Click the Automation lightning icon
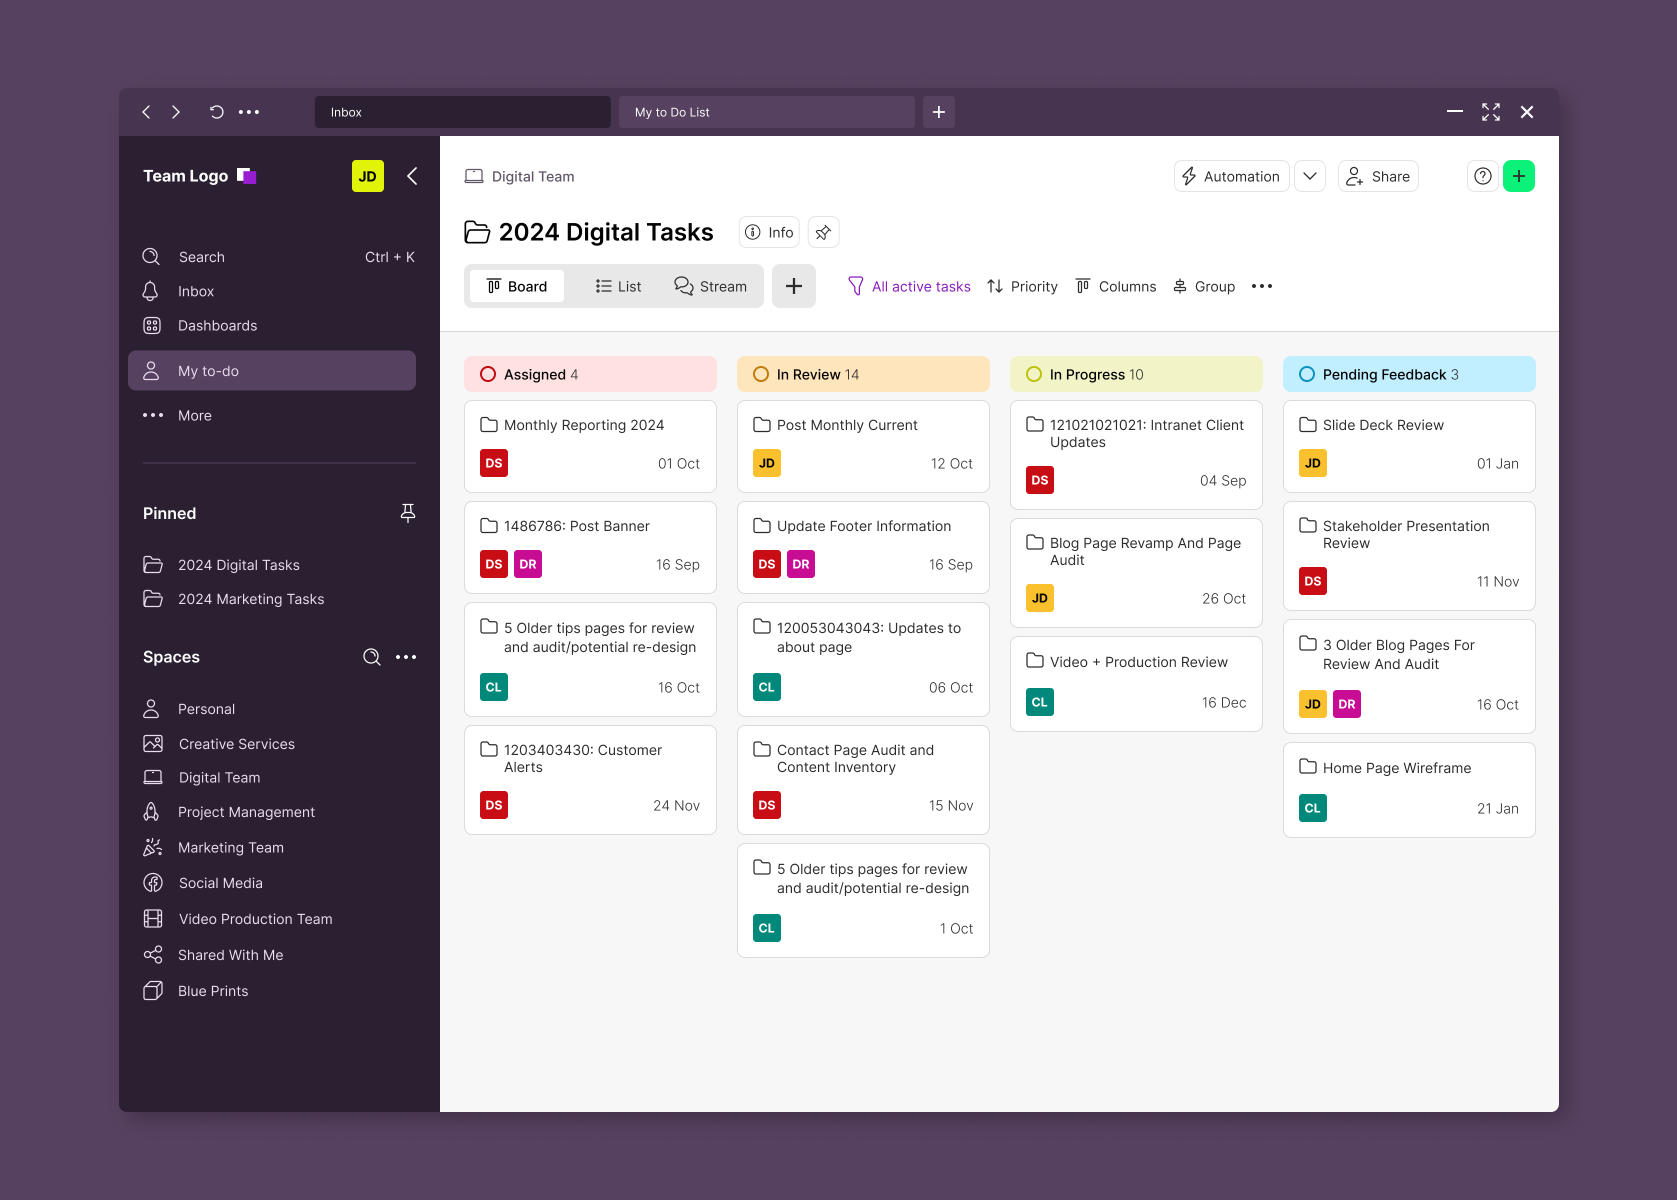The height and width of the screenshot is (1200, 1677). (1188, 175)
